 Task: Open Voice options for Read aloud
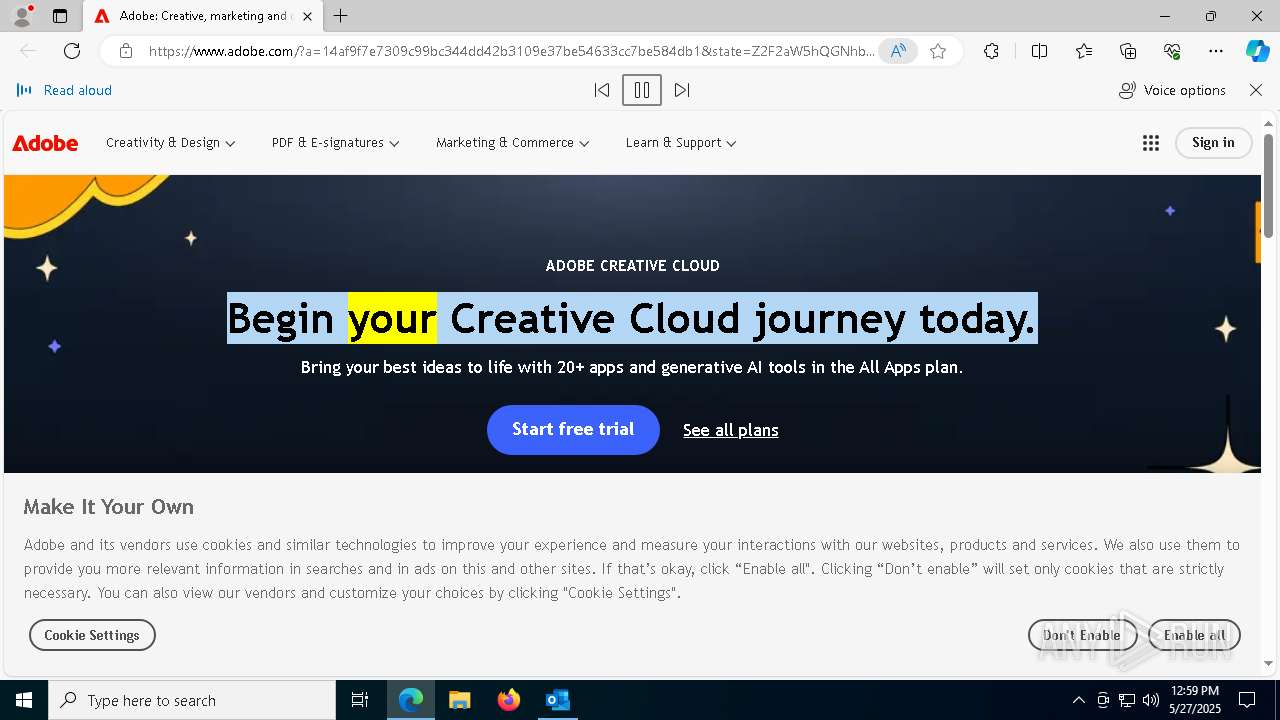point(1172,90)
